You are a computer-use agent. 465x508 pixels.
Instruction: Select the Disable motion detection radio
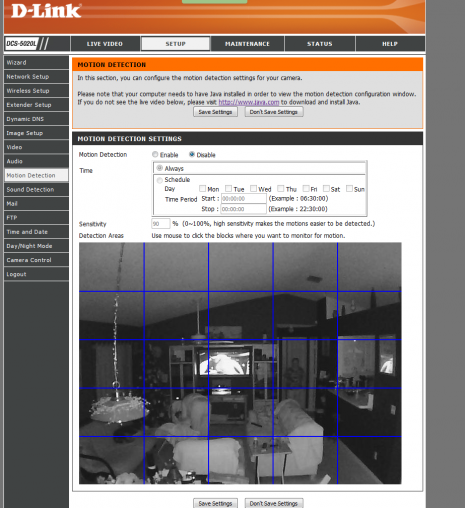click(x=192, y=154)
